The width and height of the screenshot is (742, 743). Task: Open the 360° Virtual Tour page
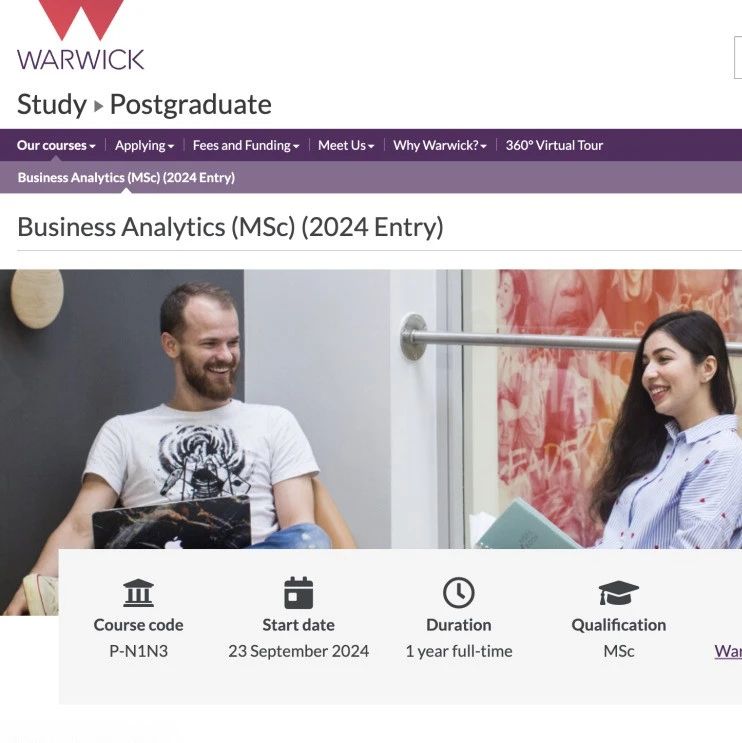pyautogui.click(x=554, y=145)
